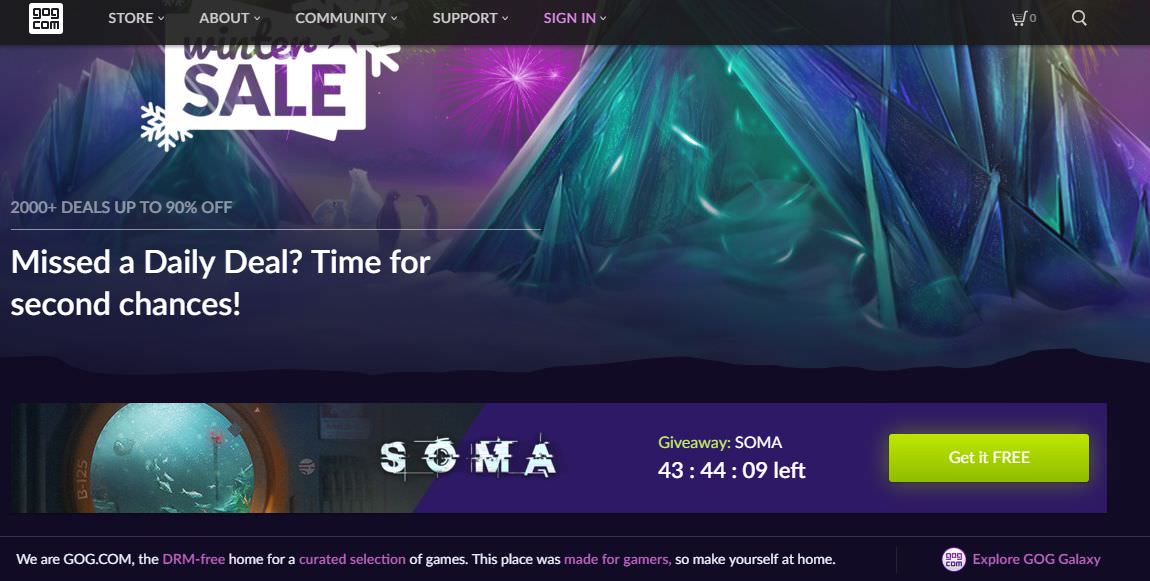Click the green Get it FREE button
Image resolution: width=1150 pixels, height=581 pixels.
click(x=989, y=458)
